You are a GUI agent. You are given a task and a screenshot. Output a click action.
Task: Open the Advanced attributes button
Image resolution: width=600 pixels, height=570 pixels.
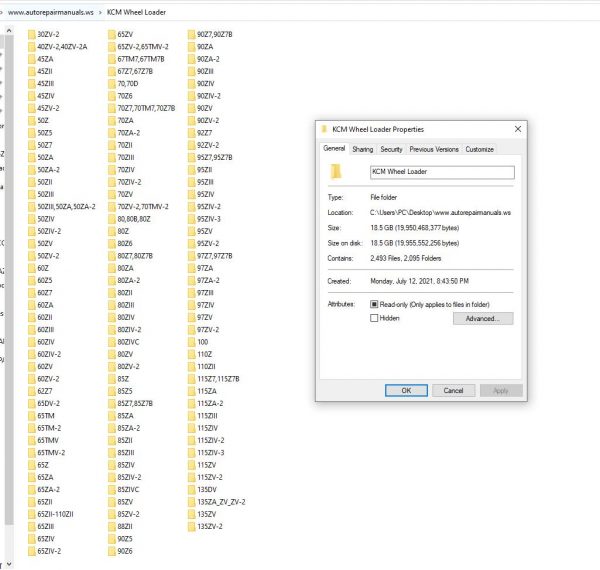[483, 319]
